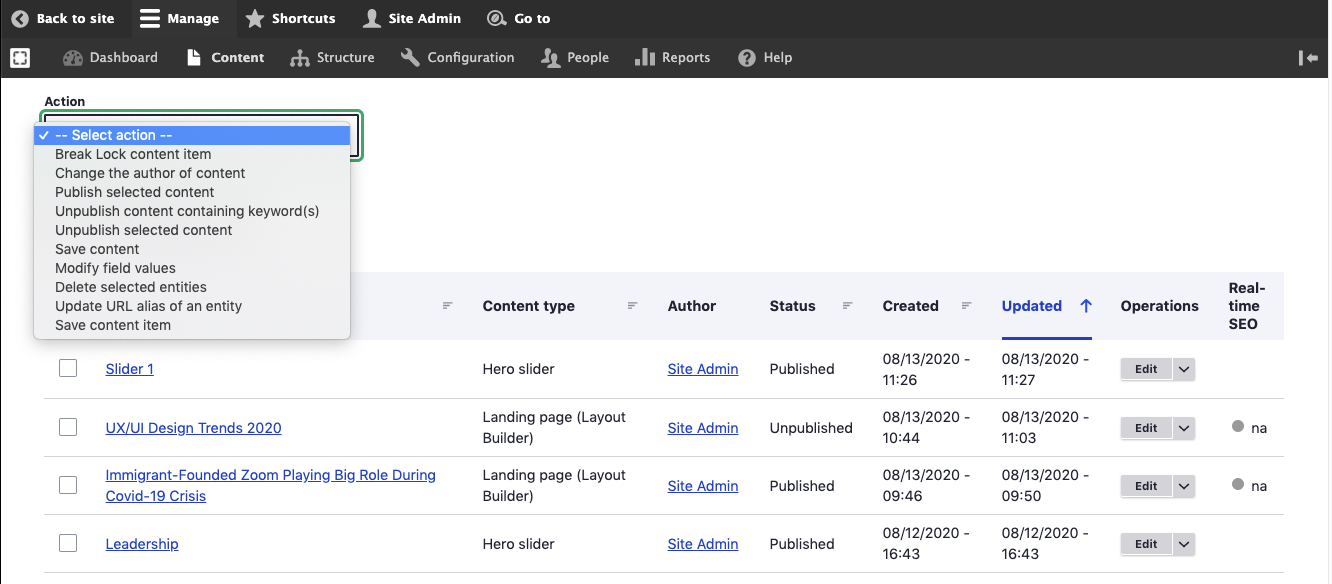
Task: Click the Go to search icon
Action: coord(496,19)
